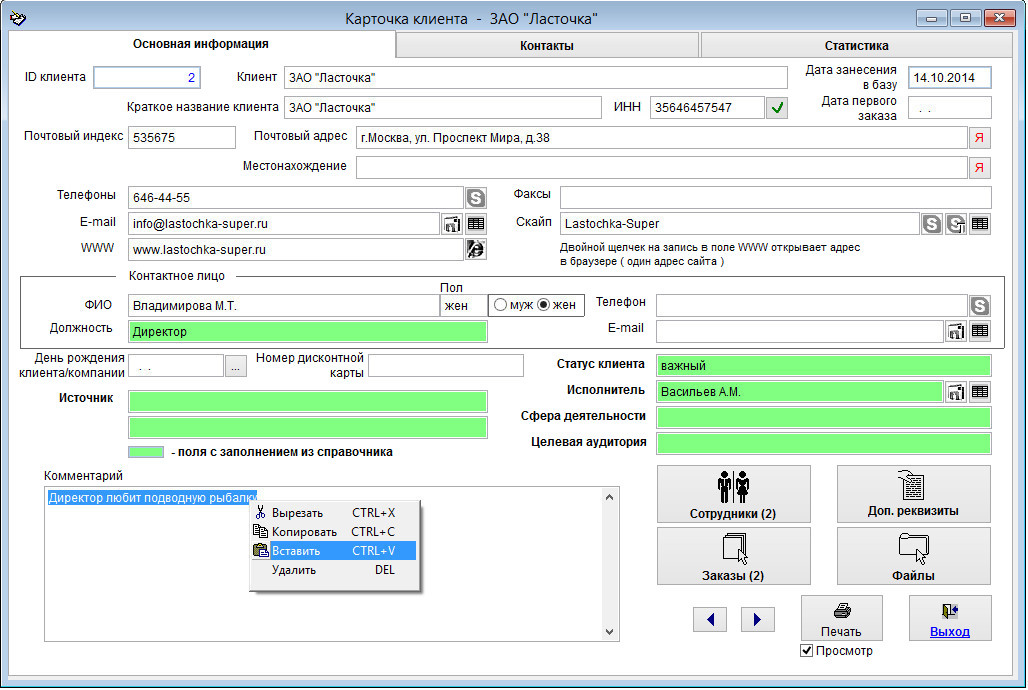Click Skype icon next to Телефоны field

(476, 198)
